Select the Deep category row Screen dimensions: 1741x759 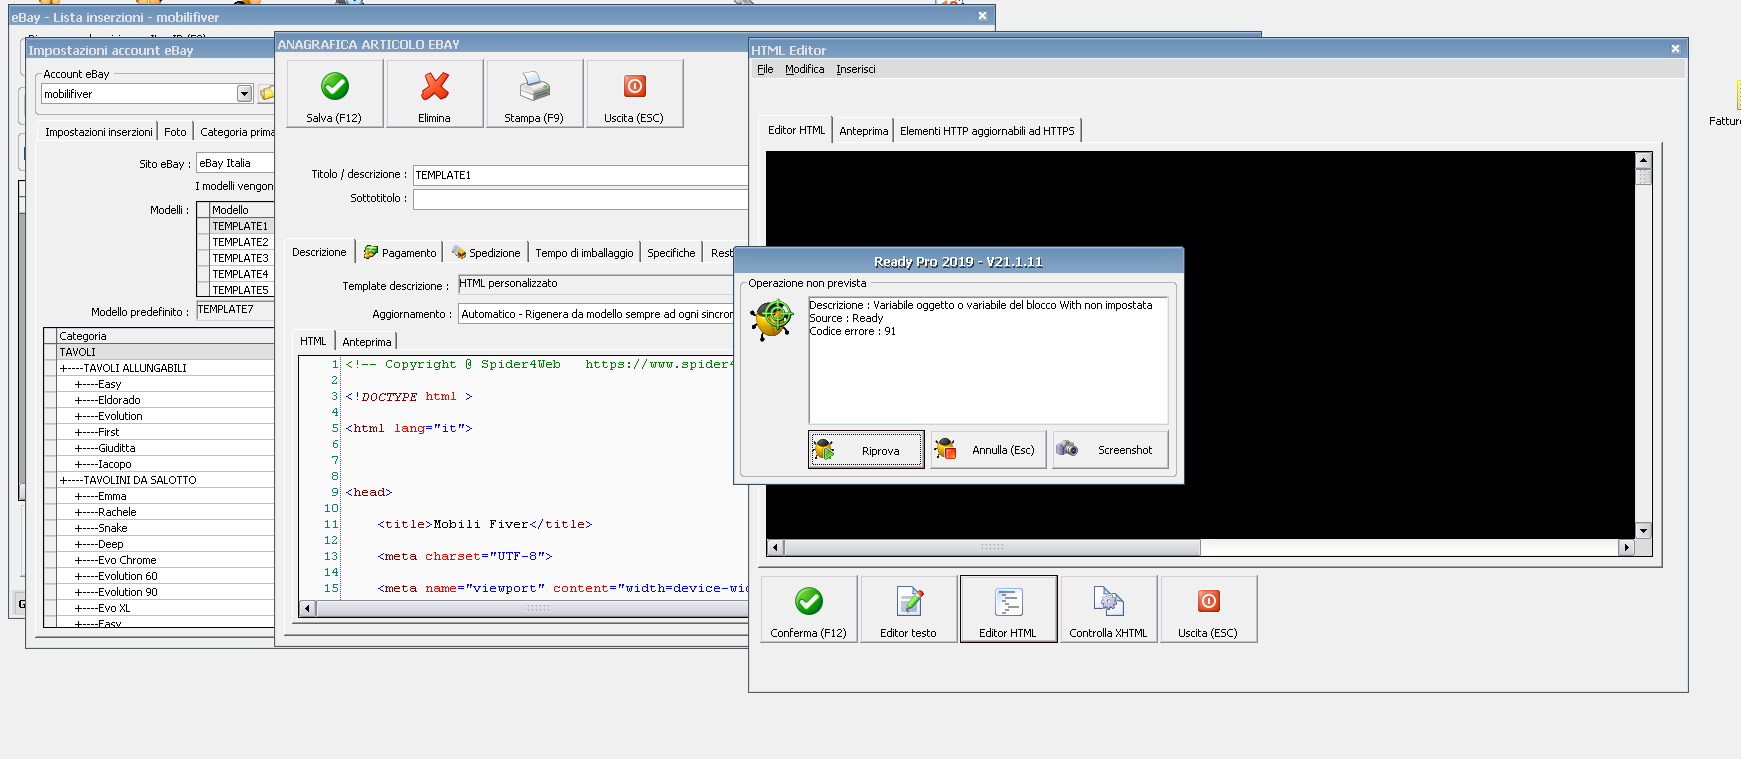pos(165,544)
